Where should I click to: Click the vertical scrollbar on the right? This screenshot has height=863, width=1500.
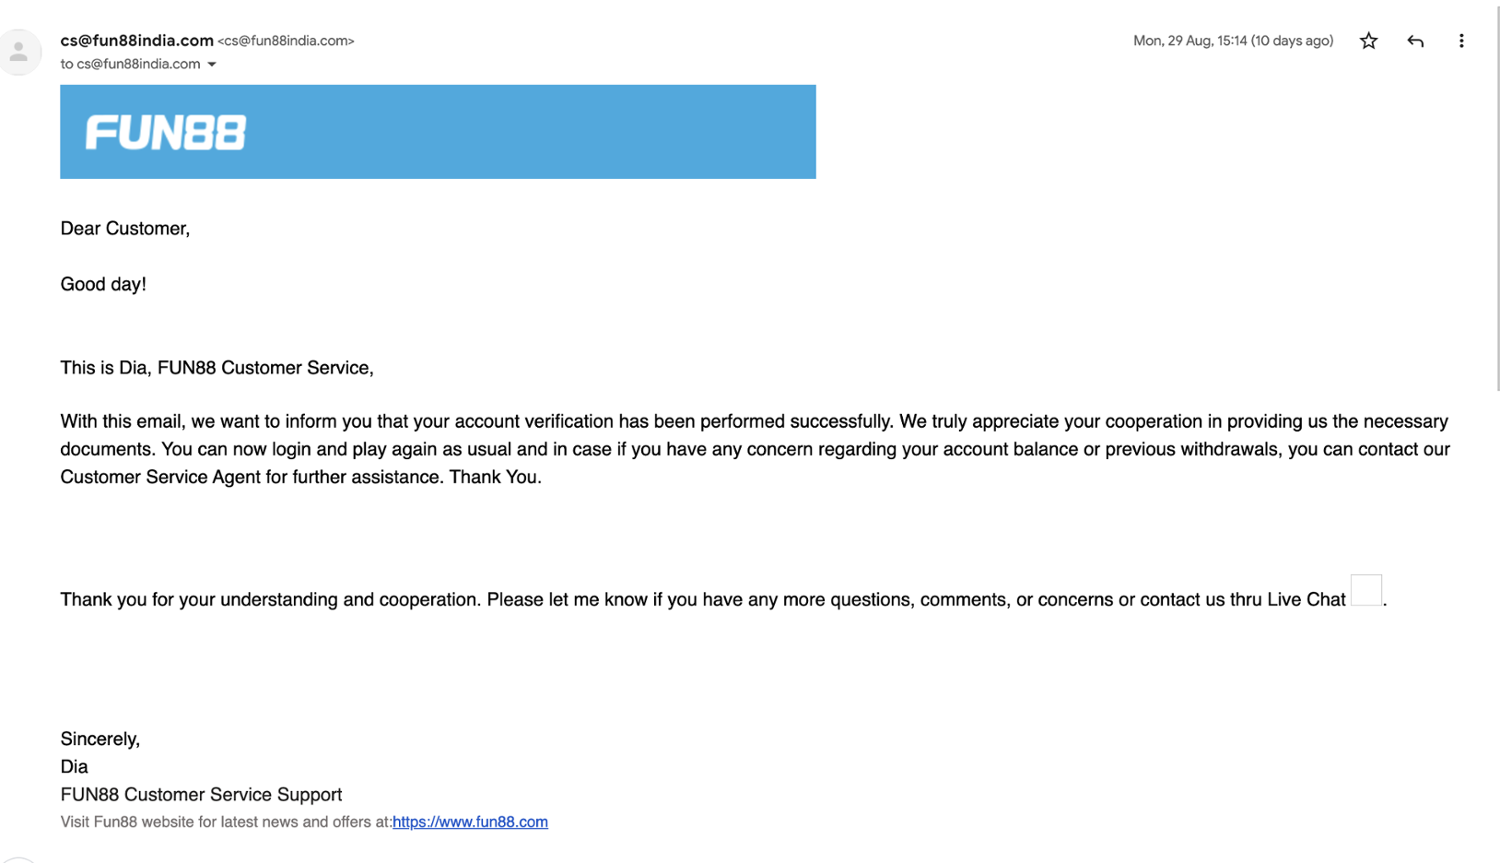pyautogui.click(x=1497, y=200)
